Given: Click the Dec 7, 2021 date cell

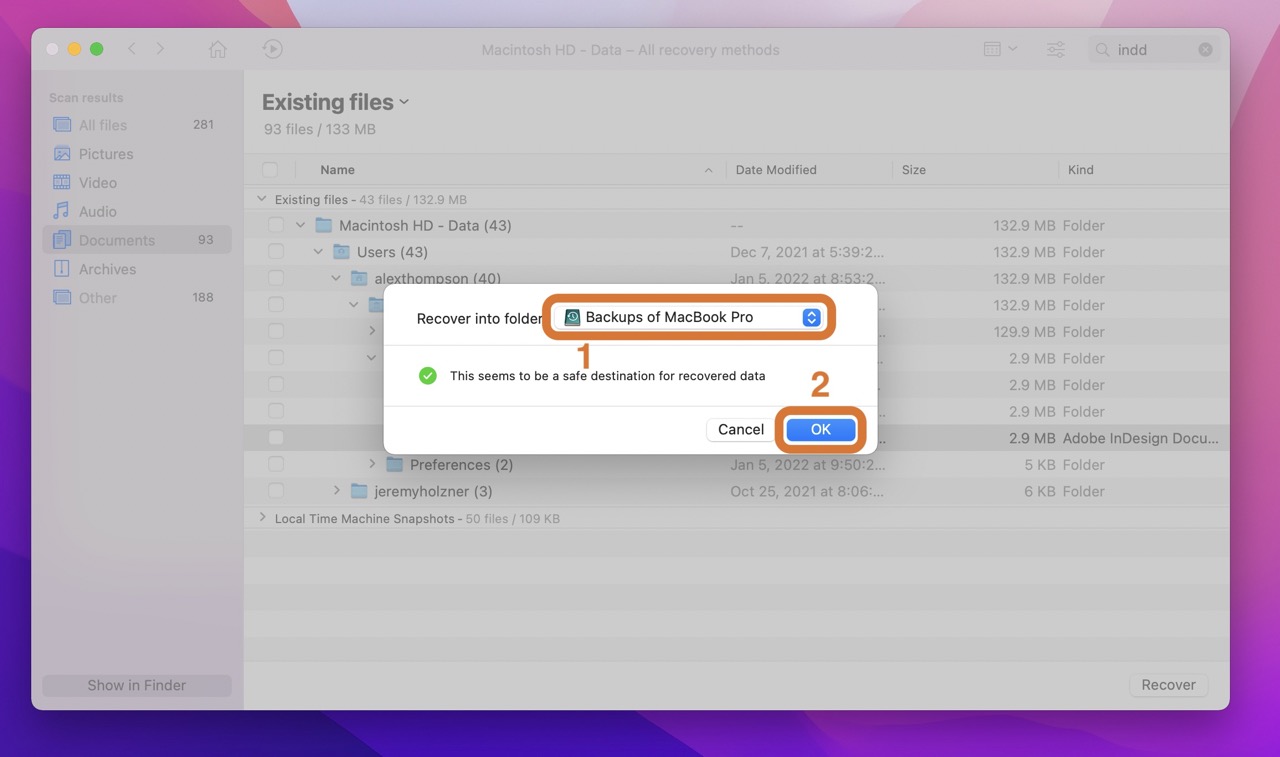Looking at the screenshot, I should click(x=807, y=252).
